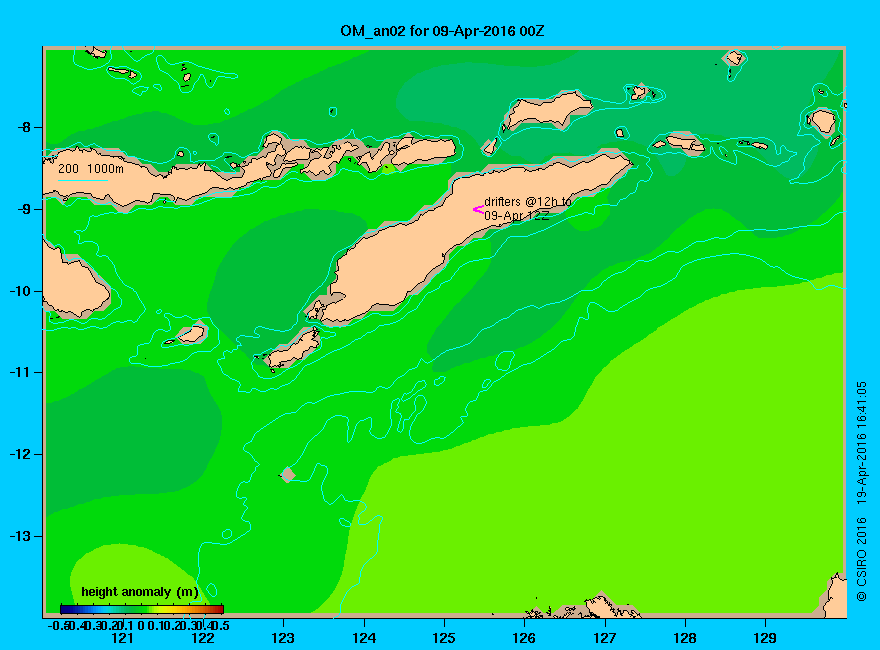
Task: Click the "122" longitude axis label
Action: tap(203, 638)
